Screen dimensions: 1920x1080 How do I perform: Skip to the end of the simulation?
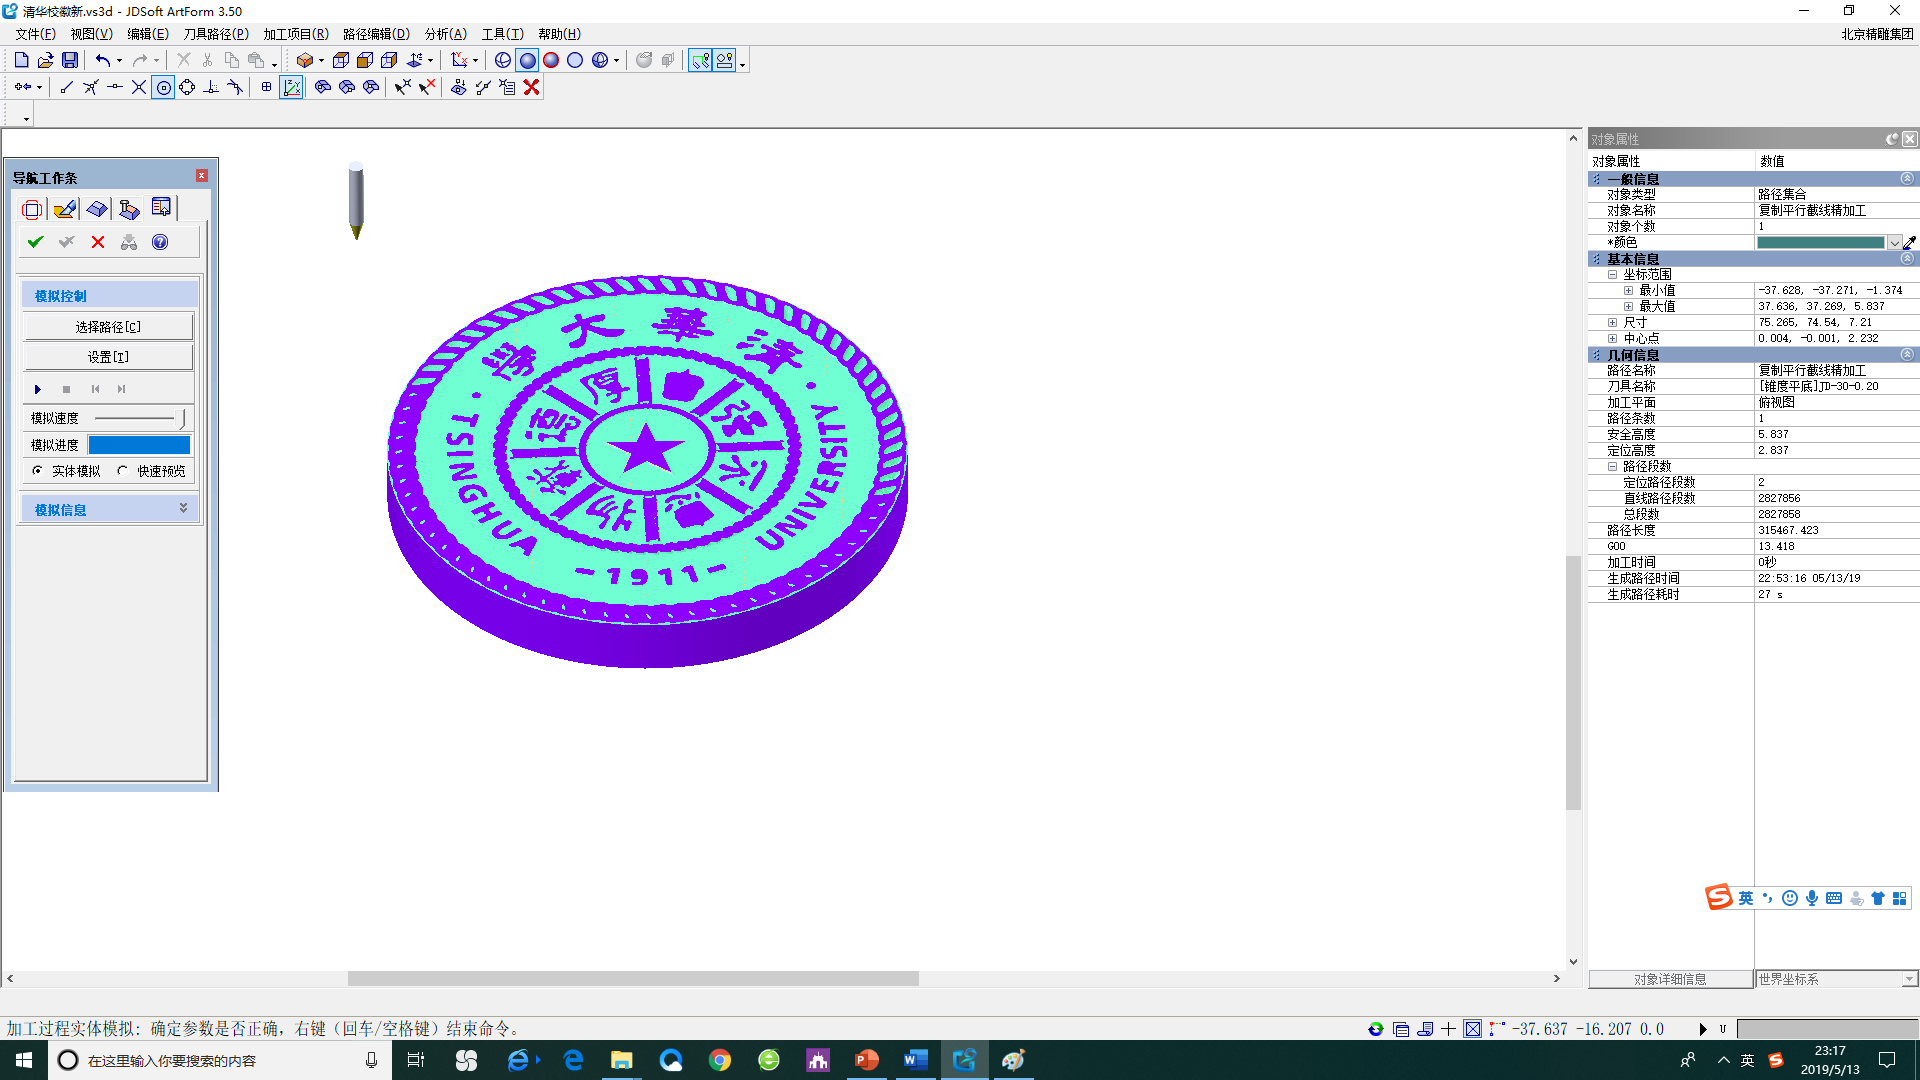point(122,389)
